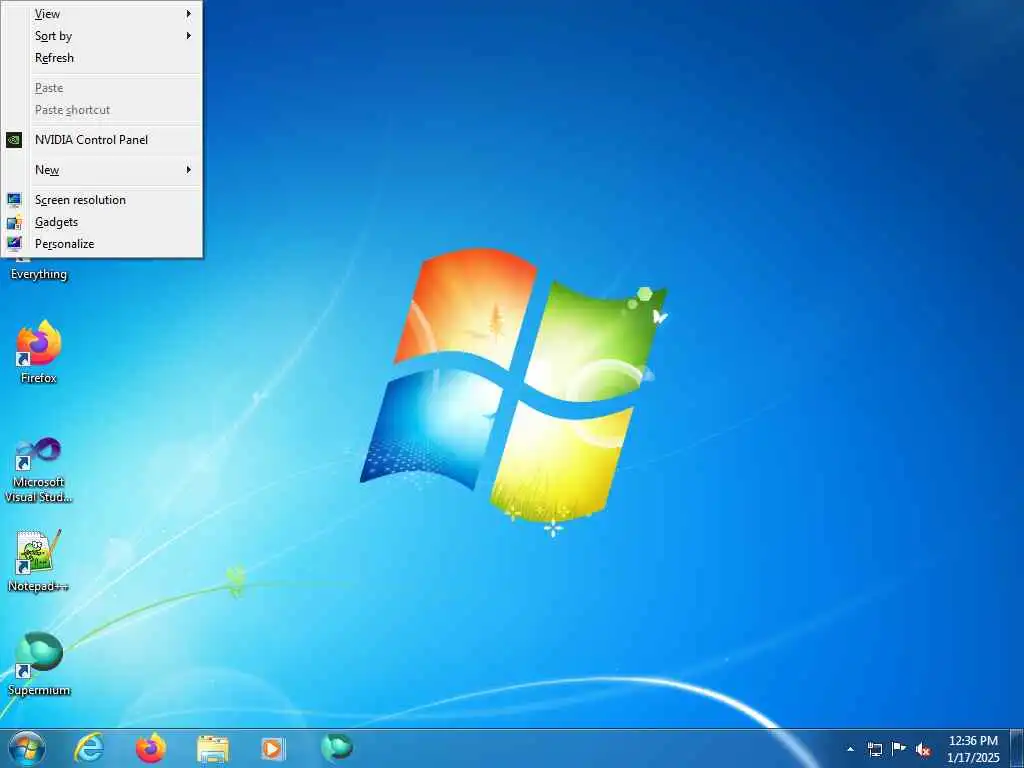The height and width of the screenshot is (768, 1024).
Task: Click the Gadgets icon in menu
Action: (x=14, y=222)
